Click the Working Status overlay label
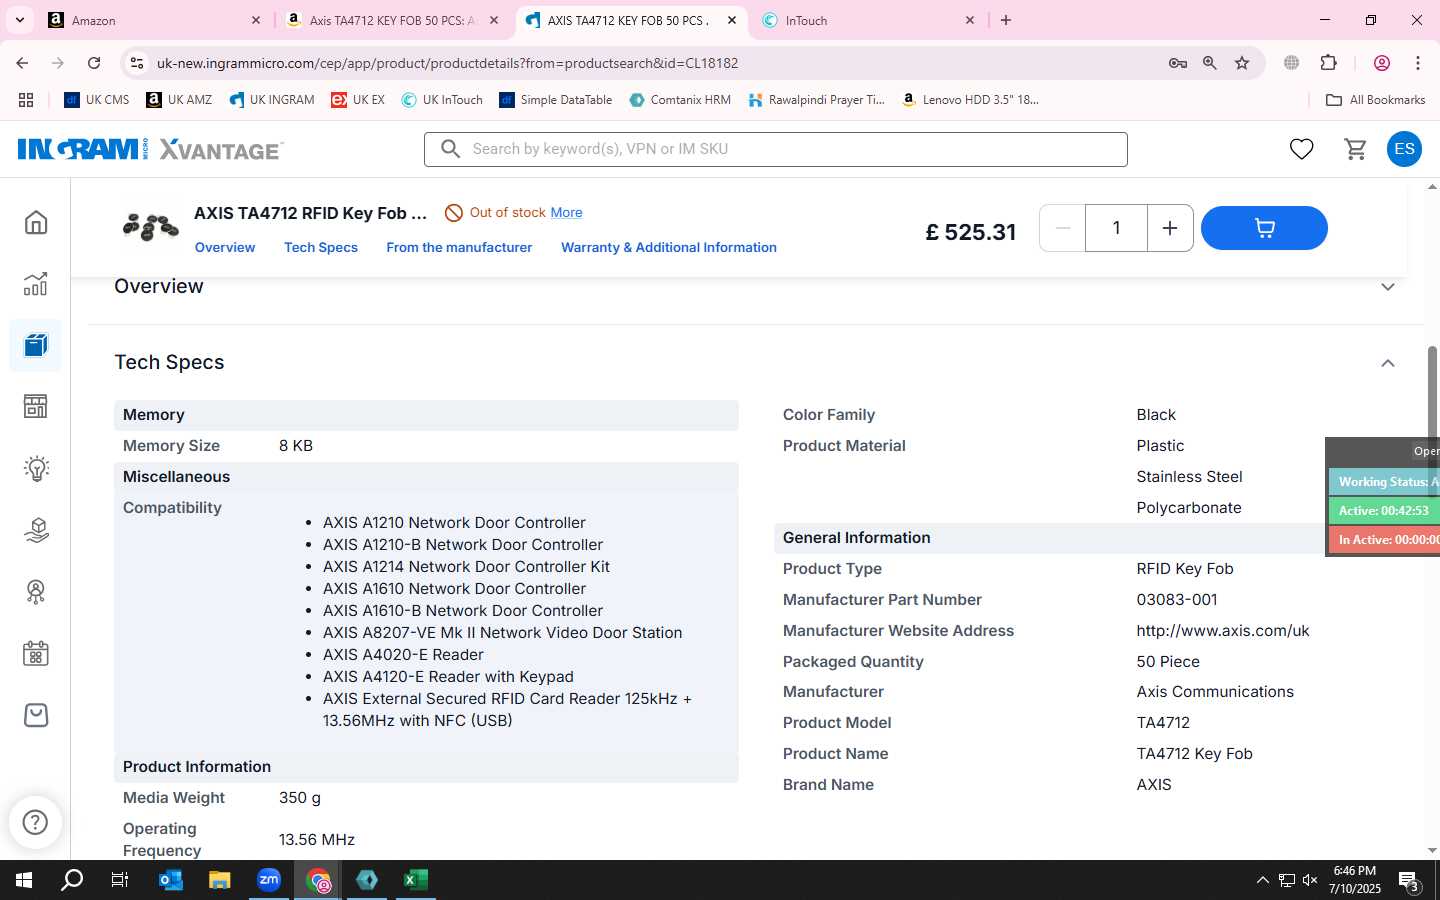This screenshot has width=1440, height=900. tap(1384, 482)
